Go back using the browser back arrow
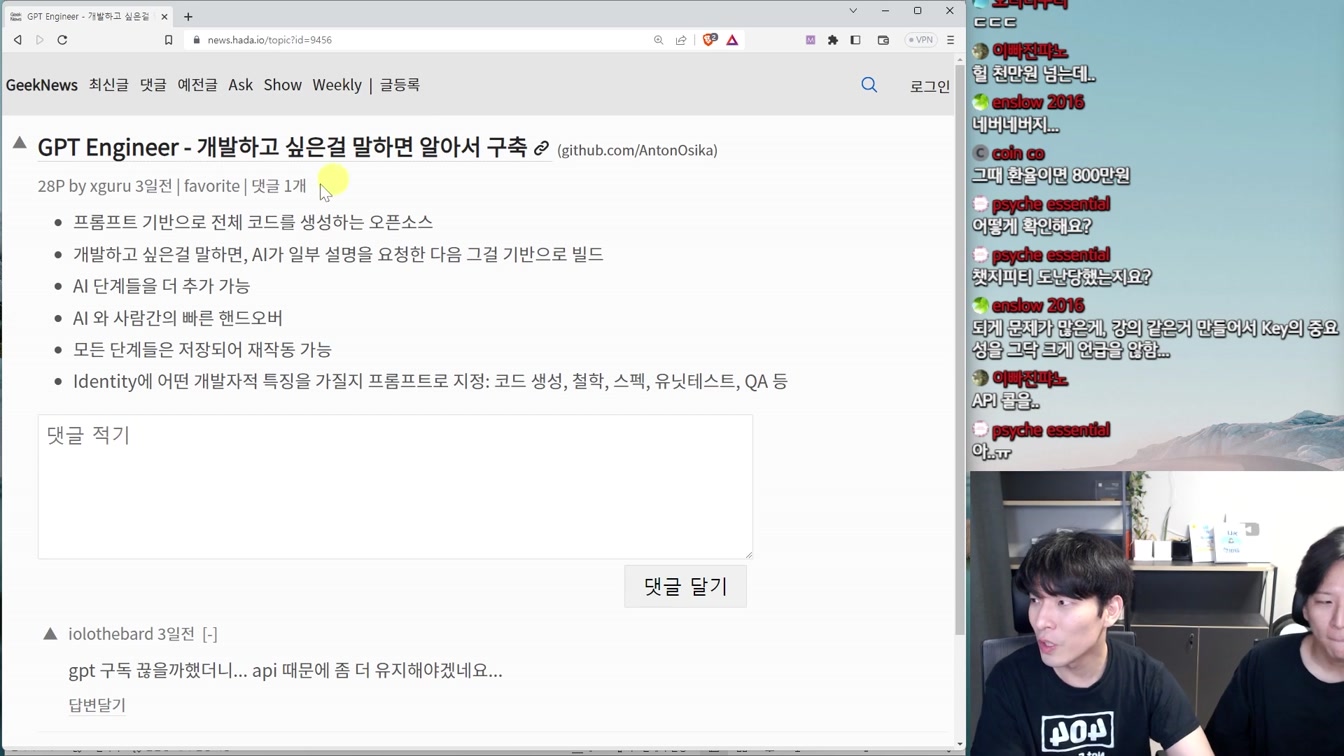1344x756 pixels. coord(17,40)
